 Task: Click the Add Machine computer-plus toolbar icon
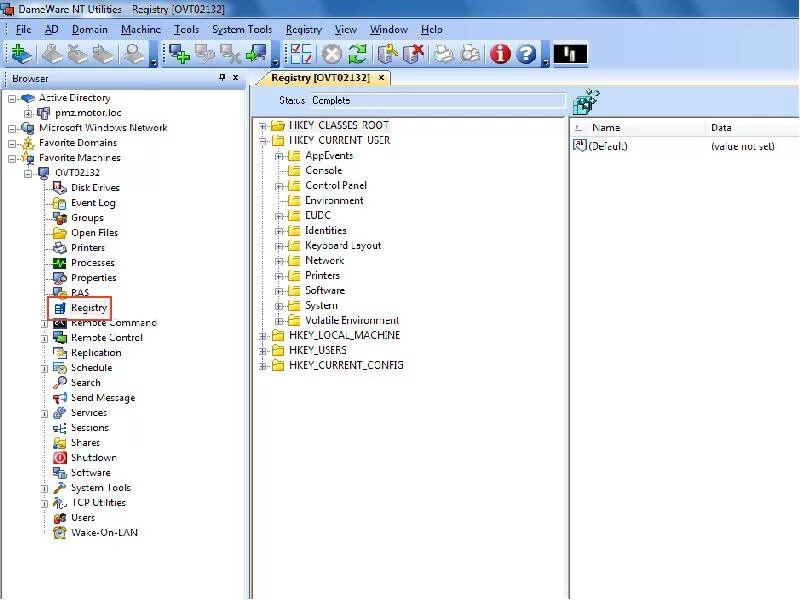point(179,54)
